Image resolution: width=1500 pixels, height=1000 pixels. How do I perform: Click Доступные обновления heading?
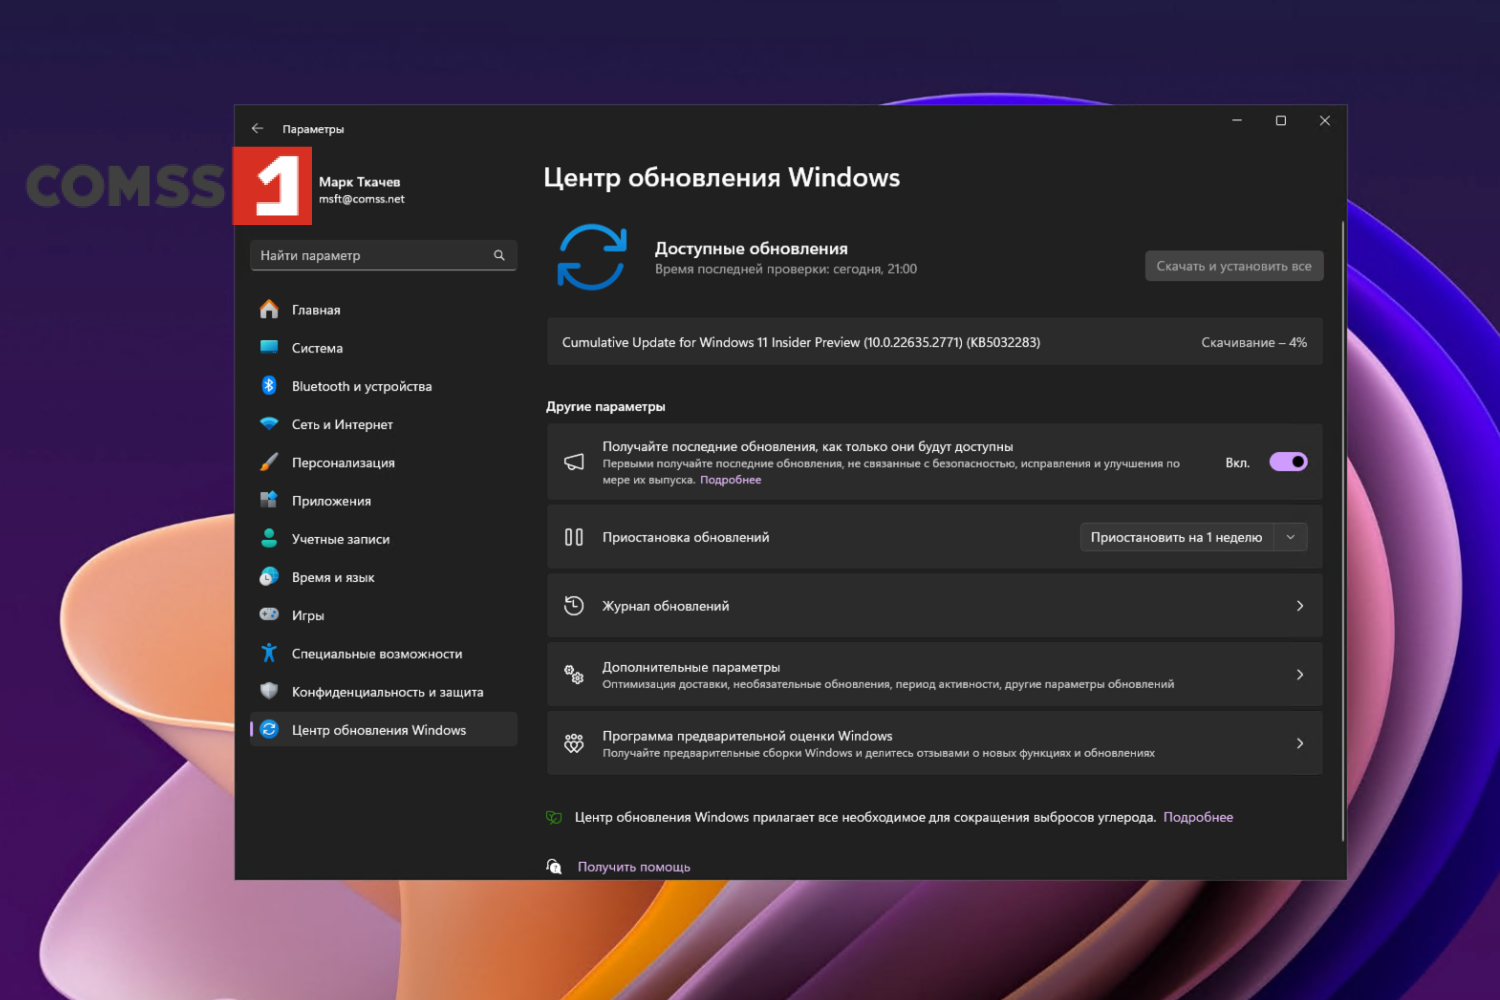pos(751,249)
